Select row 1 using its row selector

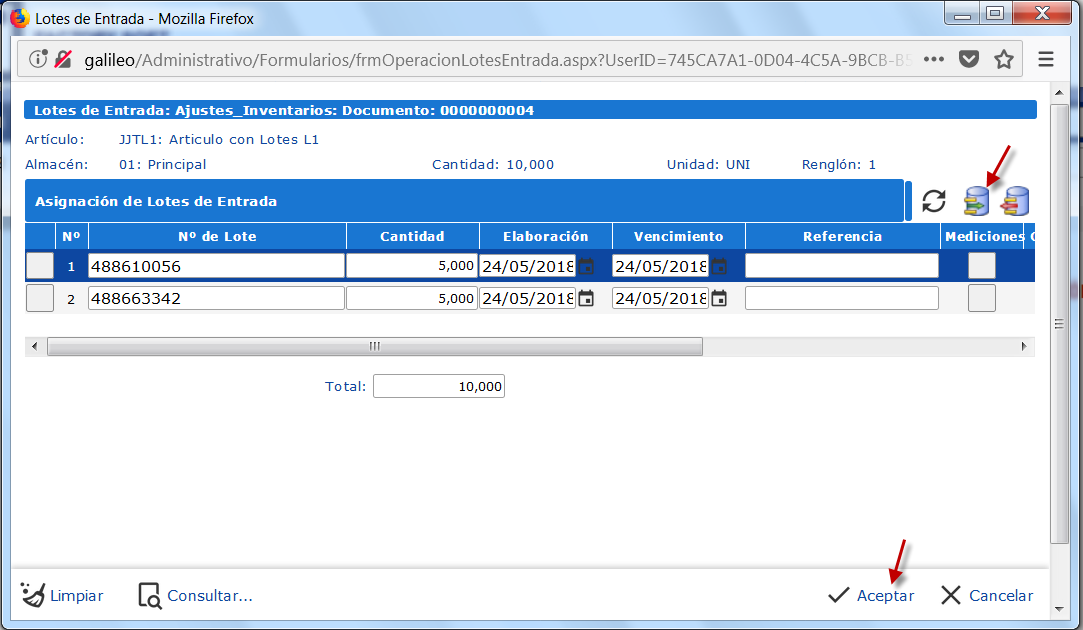40,266
